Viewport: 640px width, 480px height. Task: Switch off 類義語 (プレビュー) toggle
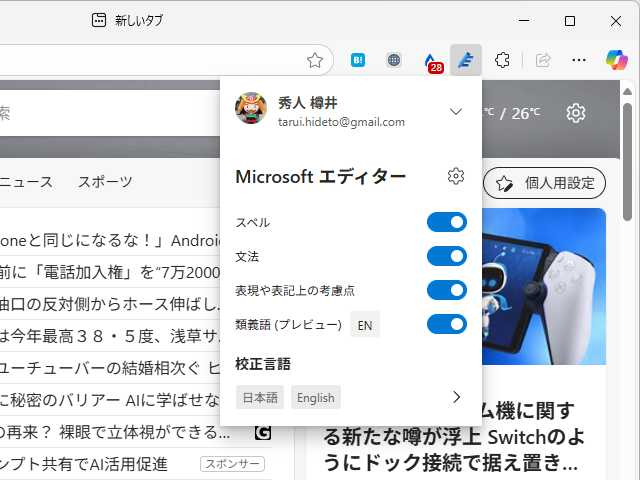pyautogui.click(x=447, y=324)
